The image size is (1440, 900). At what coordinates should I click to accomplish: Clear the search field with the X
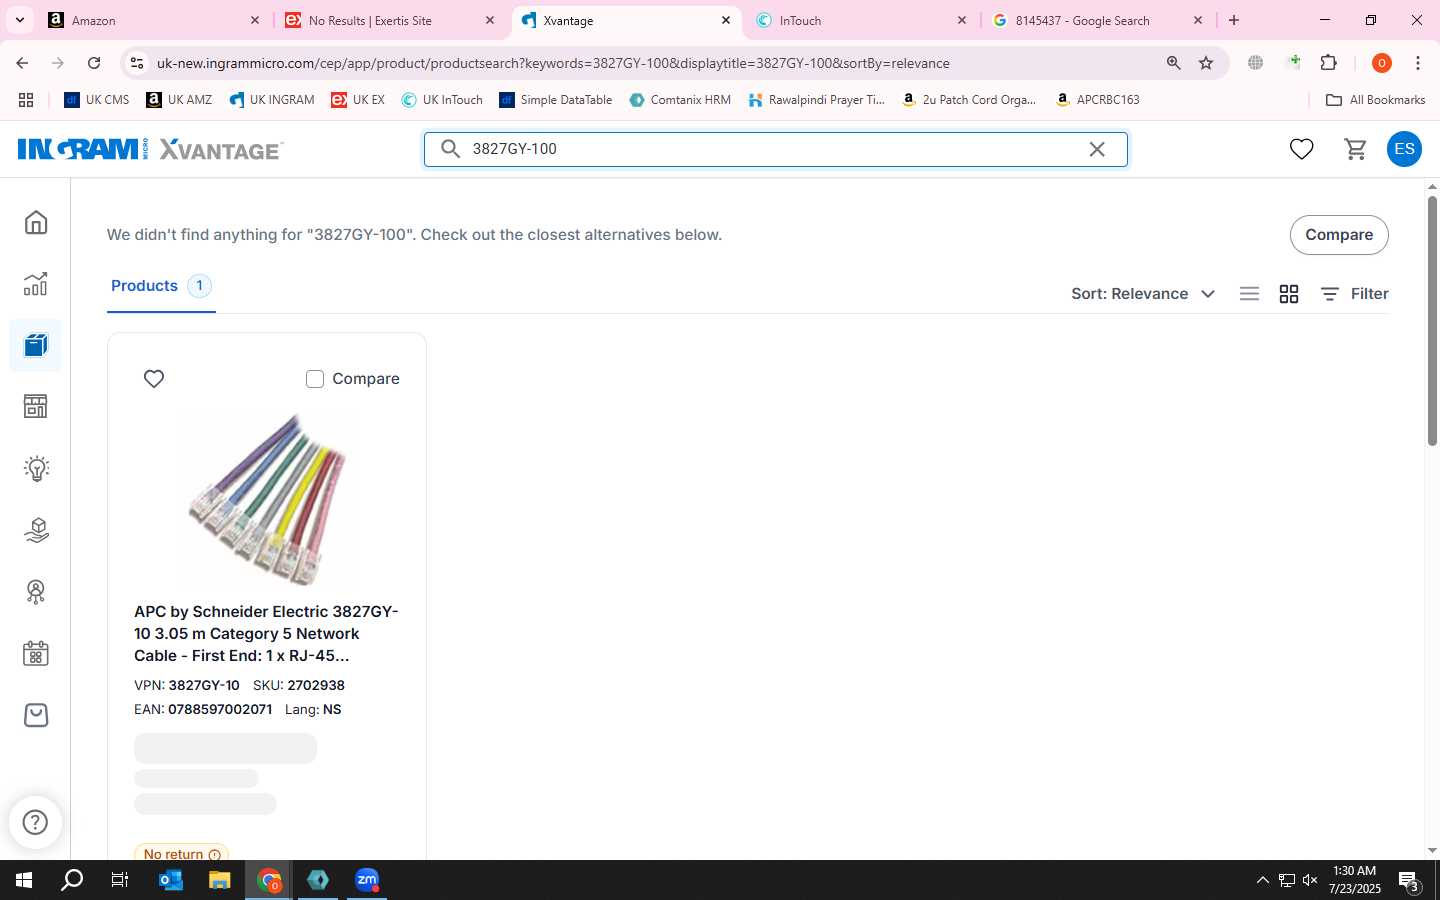point(1097,149)
